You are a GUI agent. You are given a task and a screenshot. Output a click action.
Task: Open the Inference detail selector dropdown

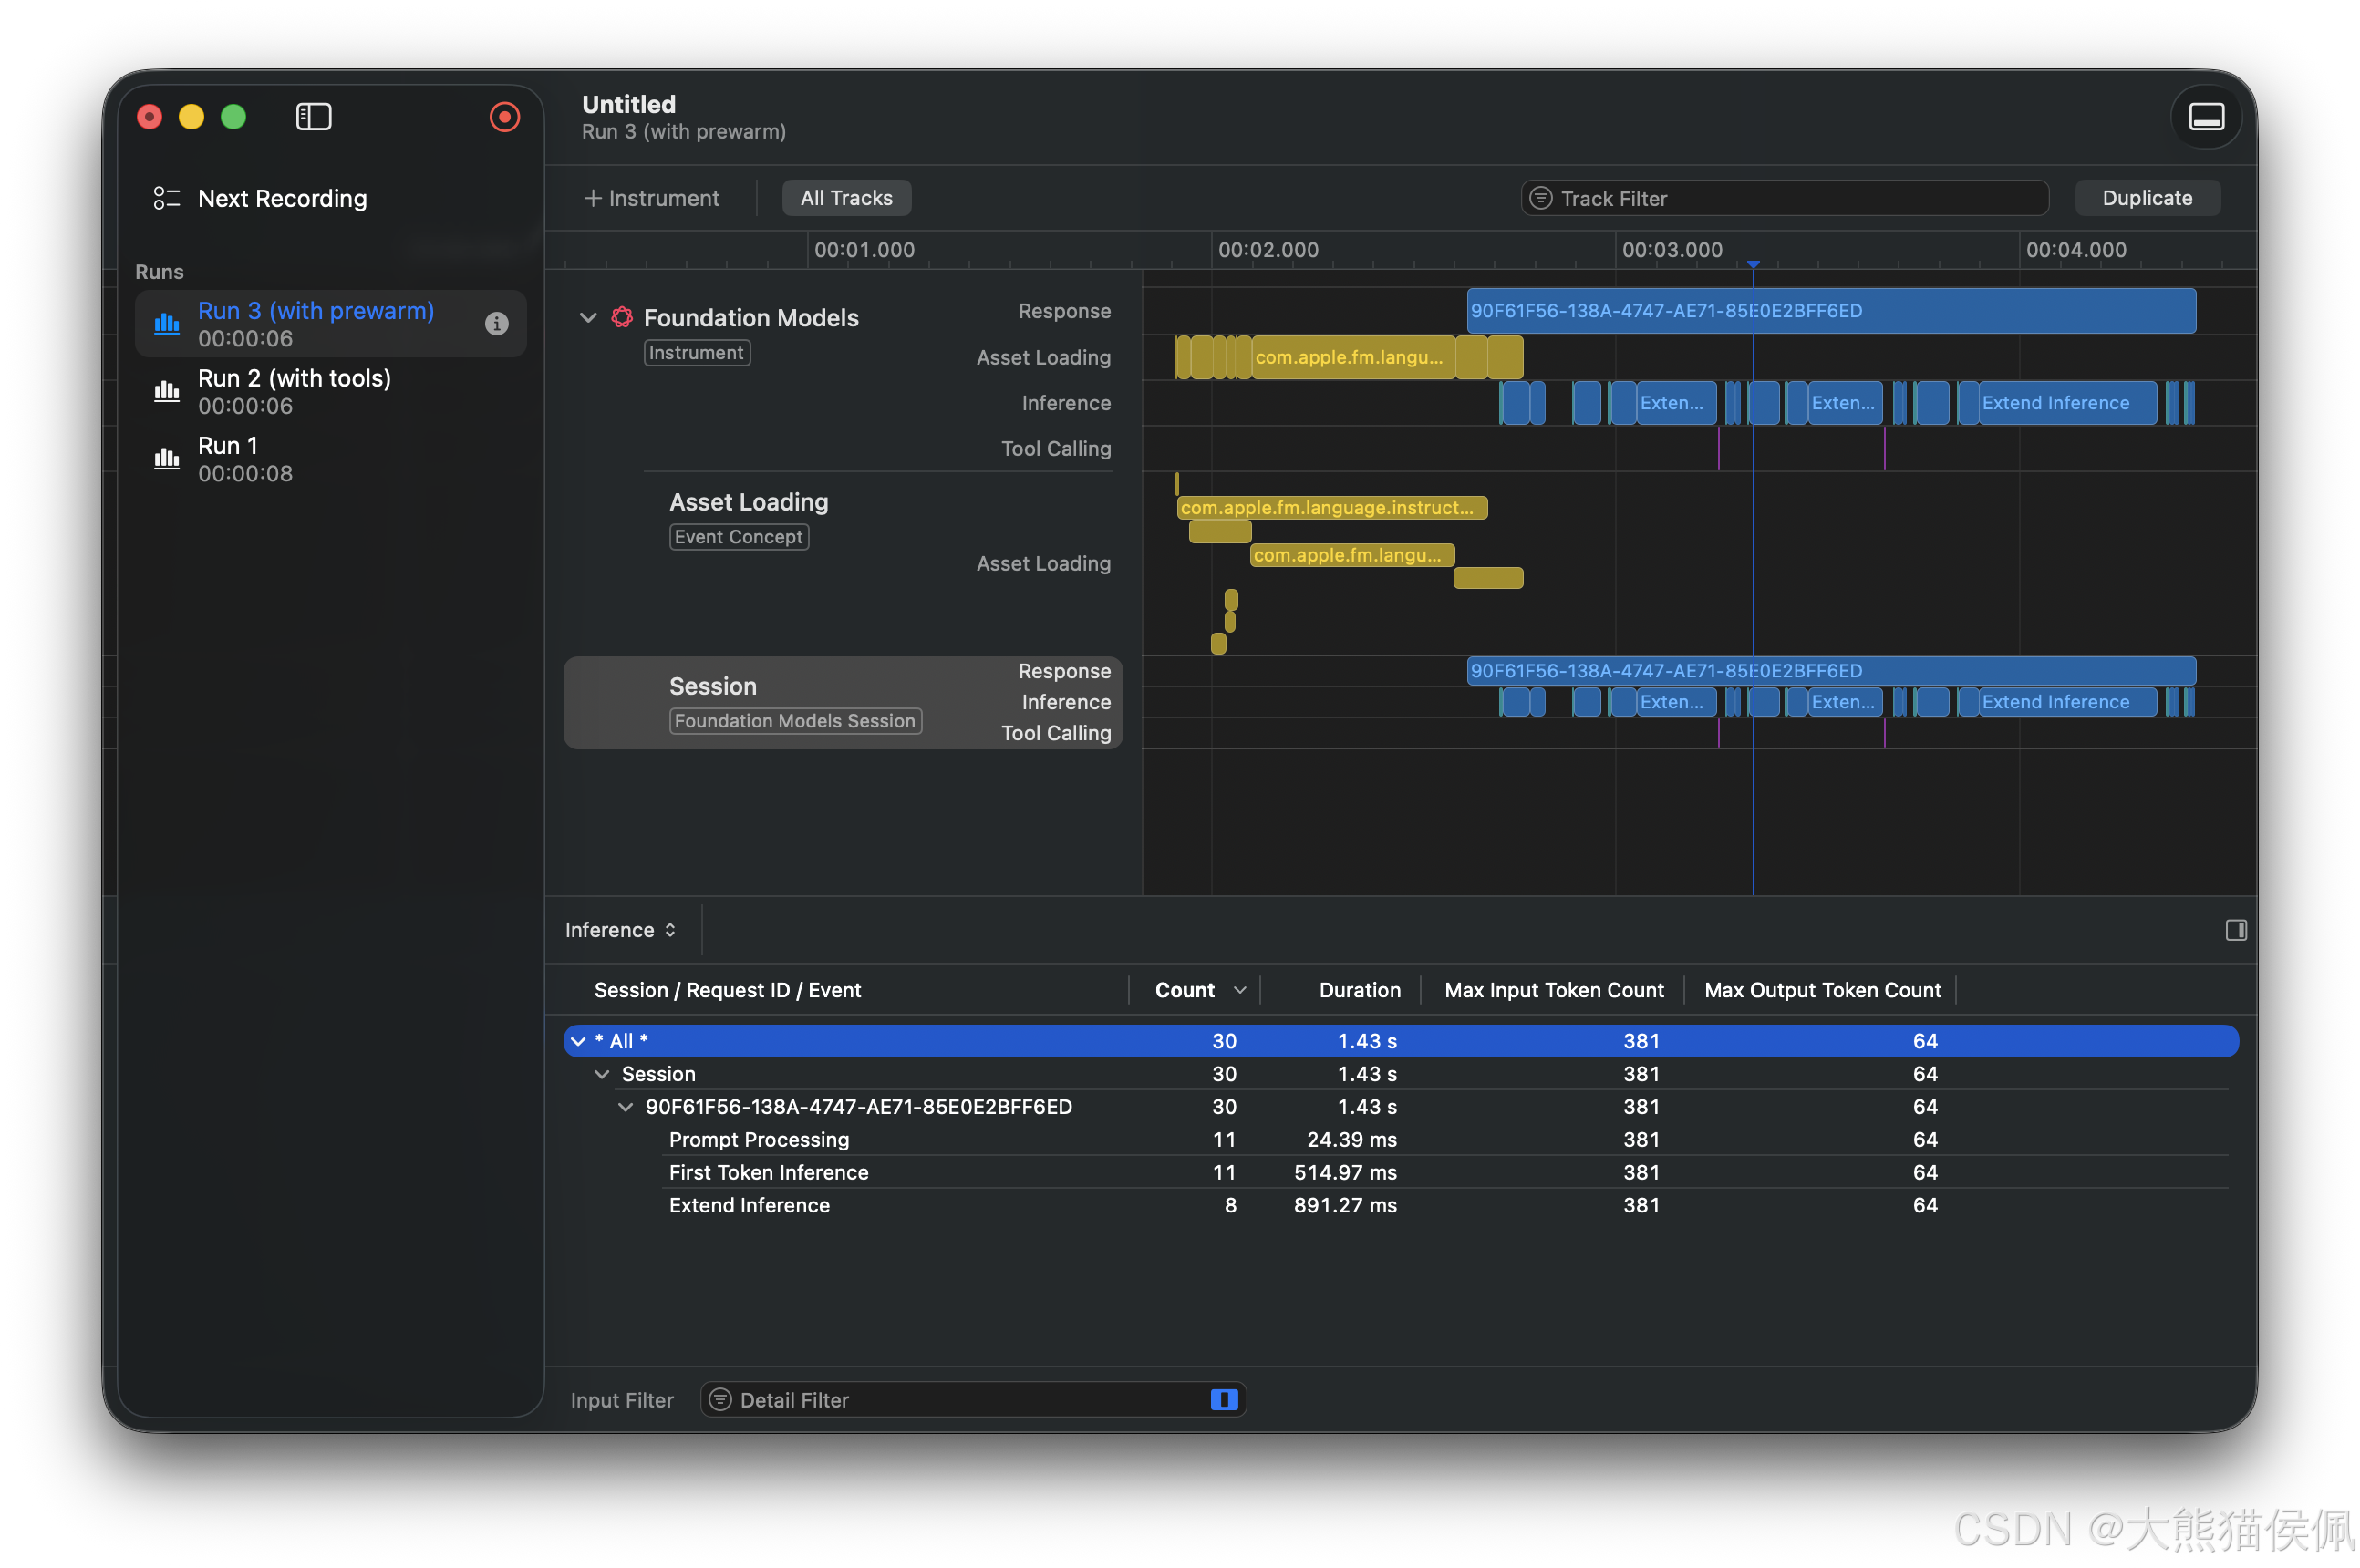click(620, 930)
